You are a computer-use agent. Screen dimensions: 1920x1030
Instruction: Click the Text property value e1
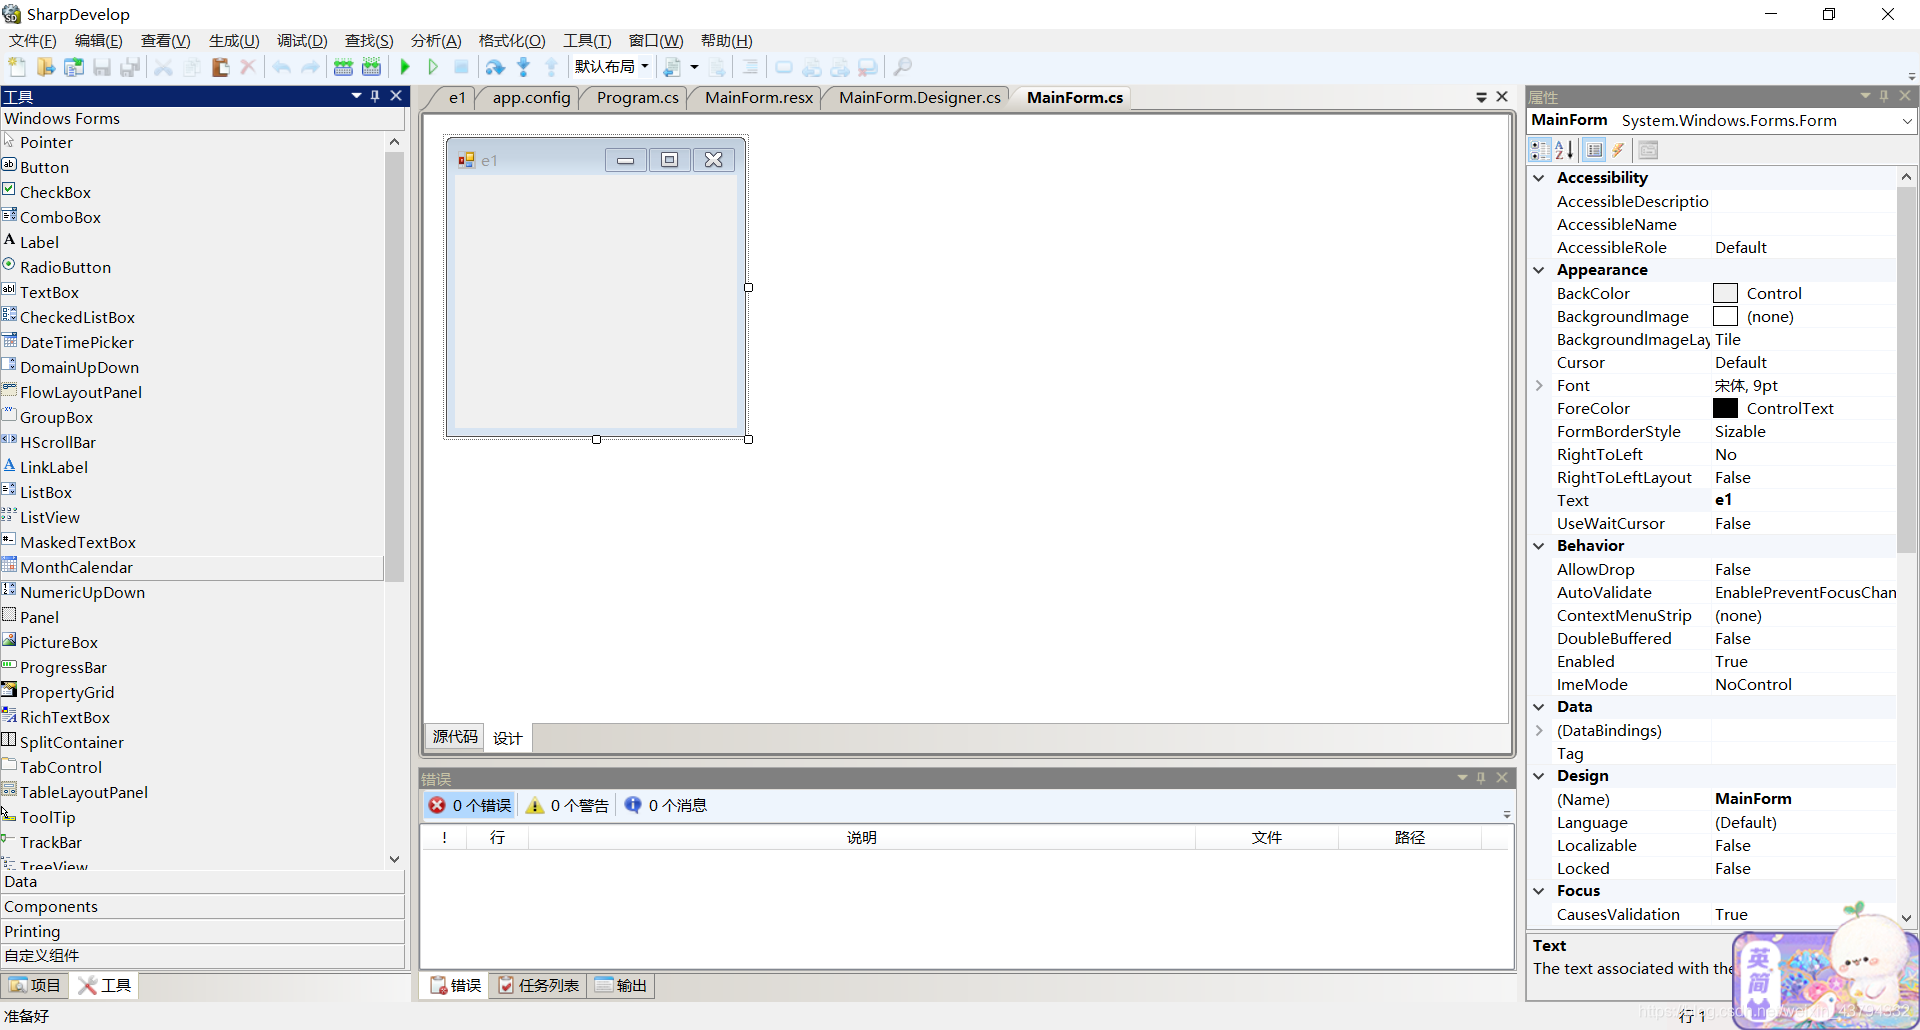[1804, 500]
